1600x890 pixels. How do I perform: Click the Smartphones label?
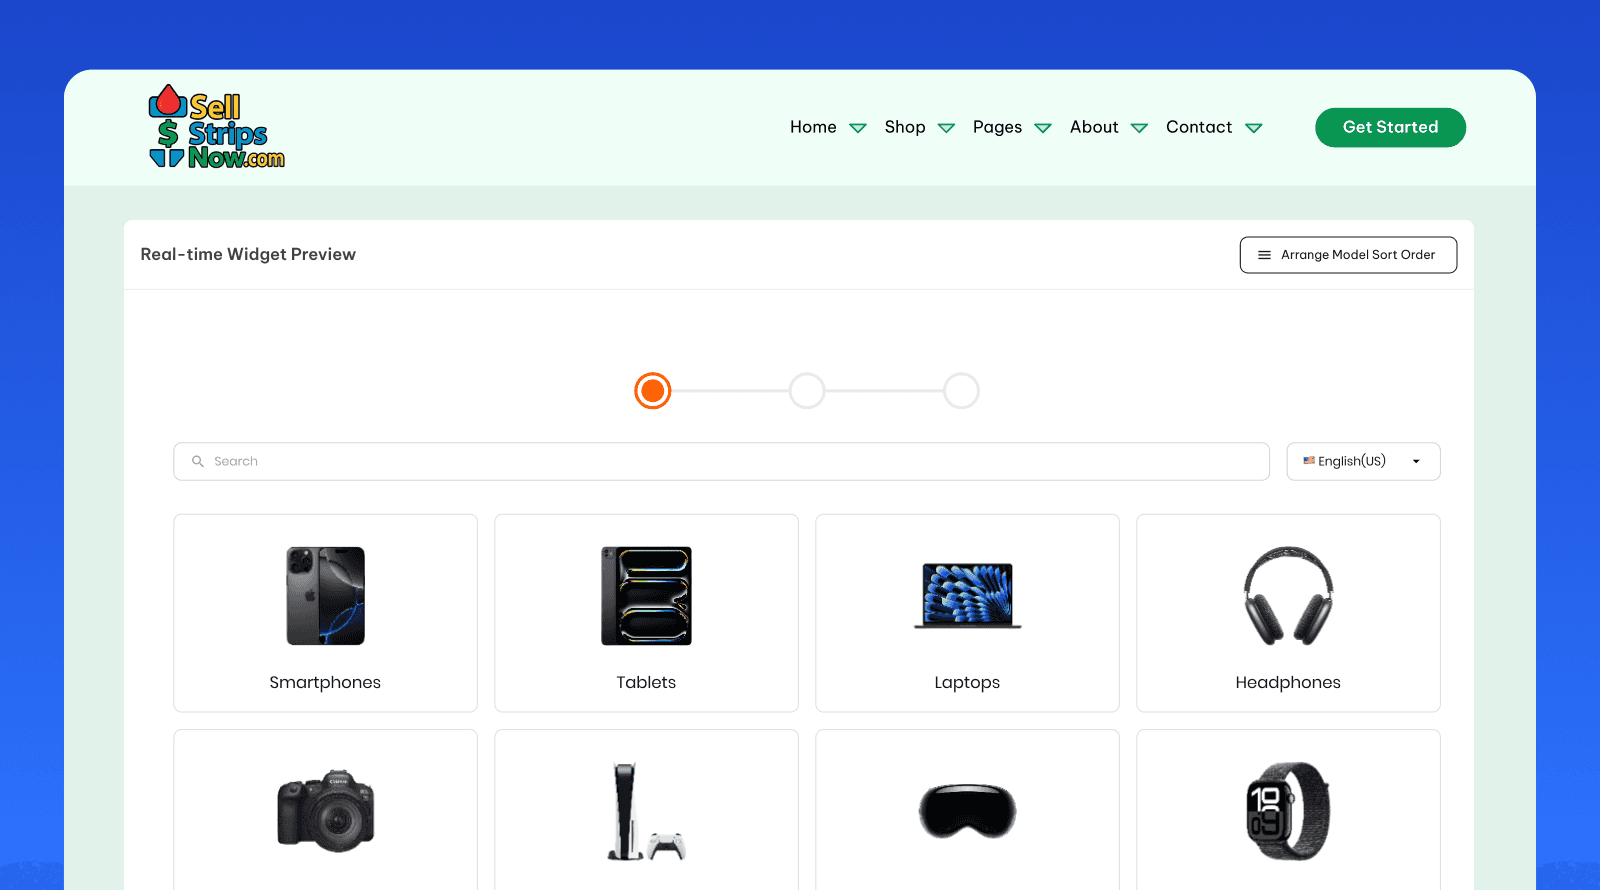[x=325, y=682]
